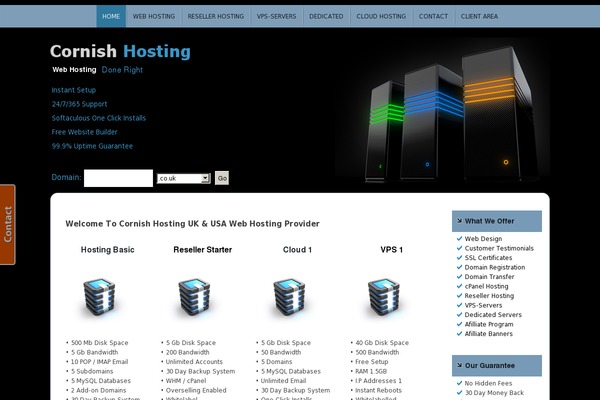Open Domain Transfer link

coord(489,276)
